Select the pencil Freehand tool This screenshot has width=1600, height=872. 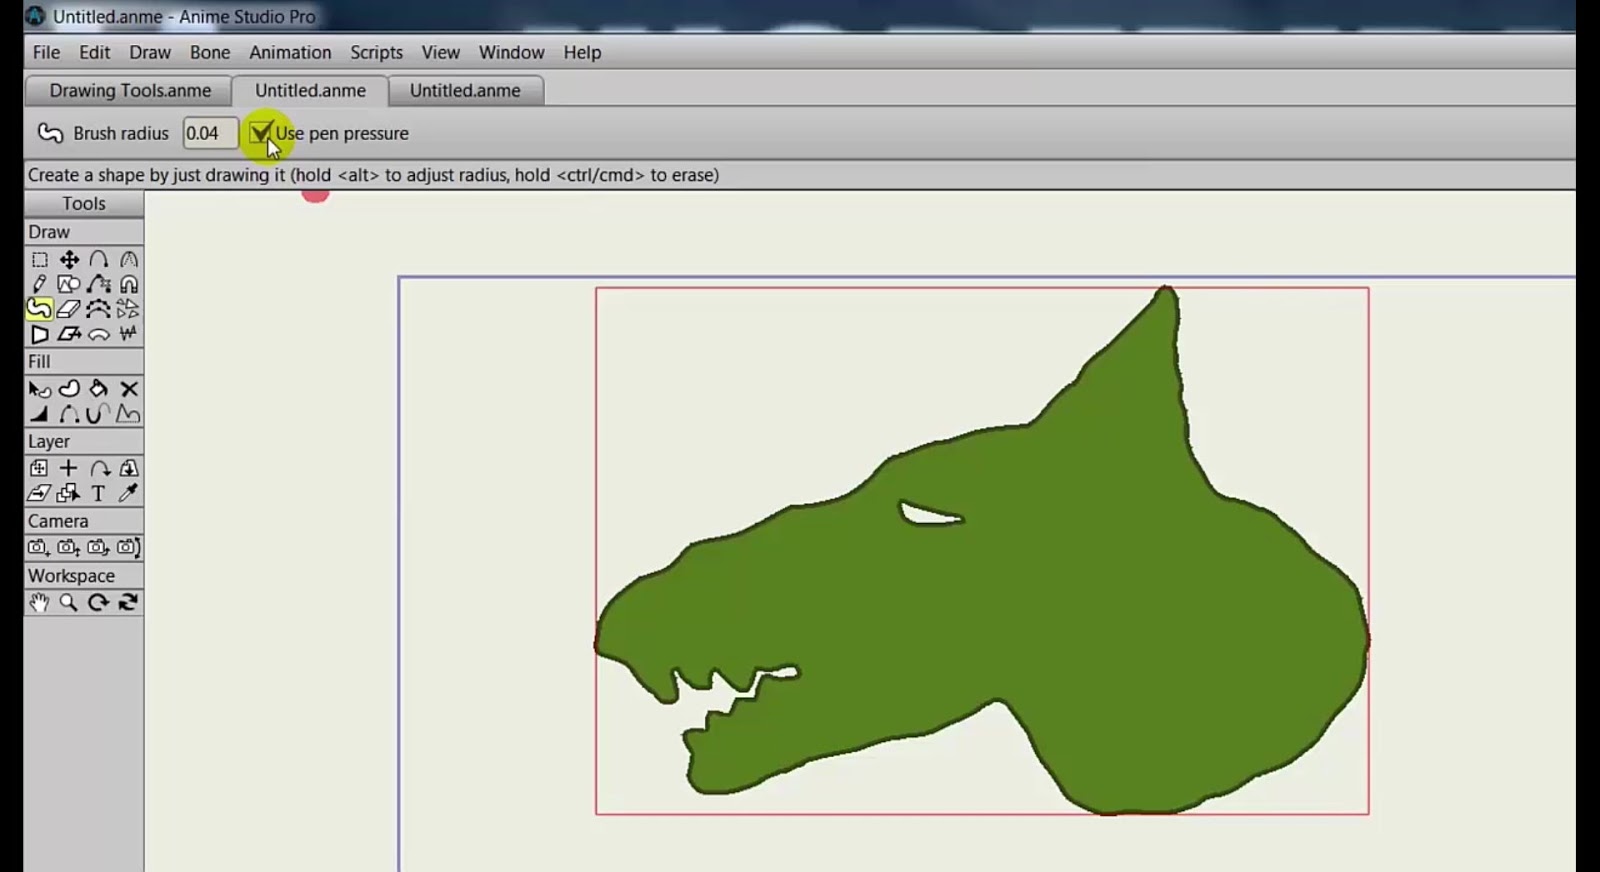click(39, 285)
